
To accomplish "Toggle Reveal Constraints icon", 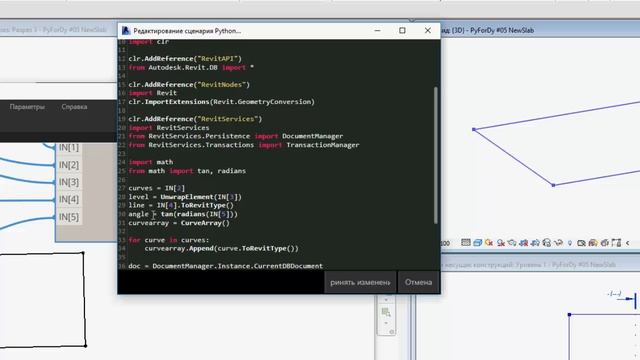I will click(616, 243).
